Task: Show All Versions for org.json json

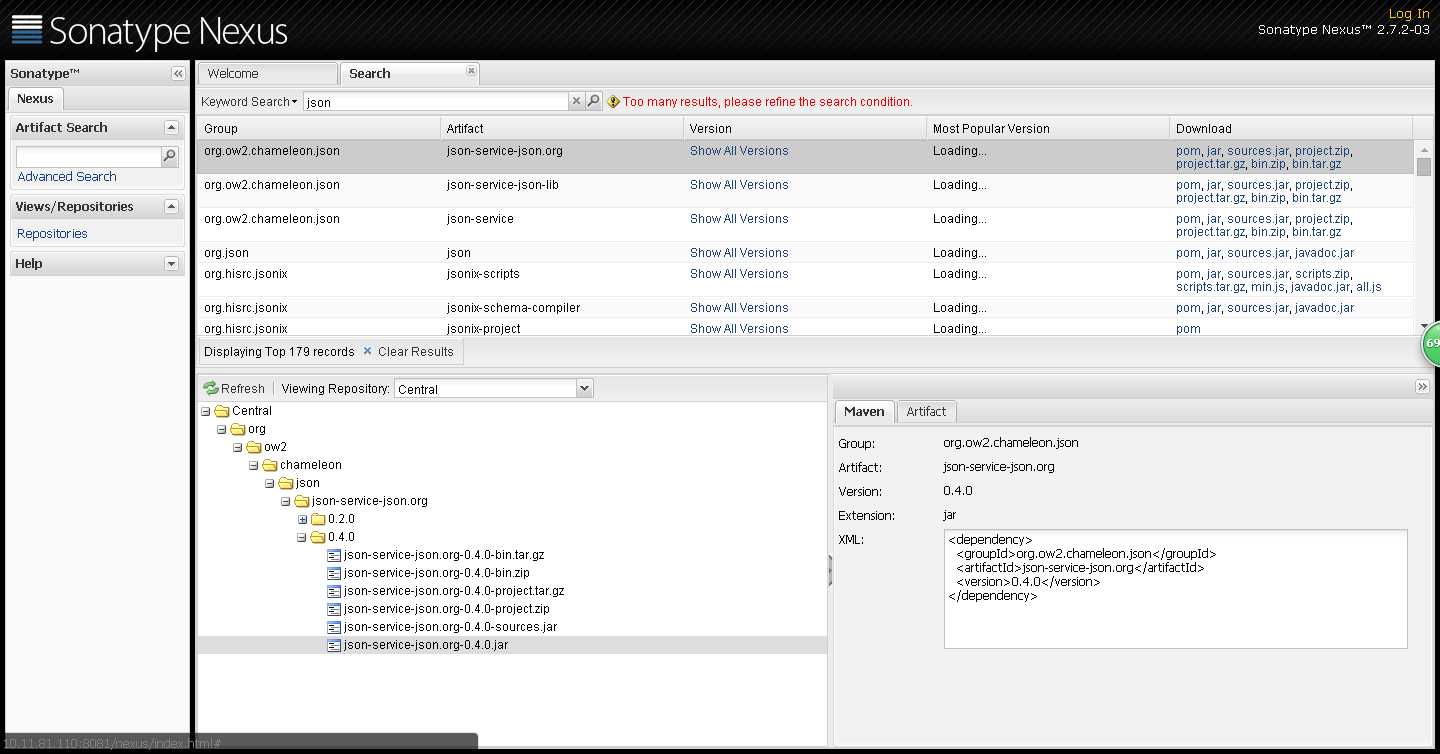Action: click(x=739, y=252)
